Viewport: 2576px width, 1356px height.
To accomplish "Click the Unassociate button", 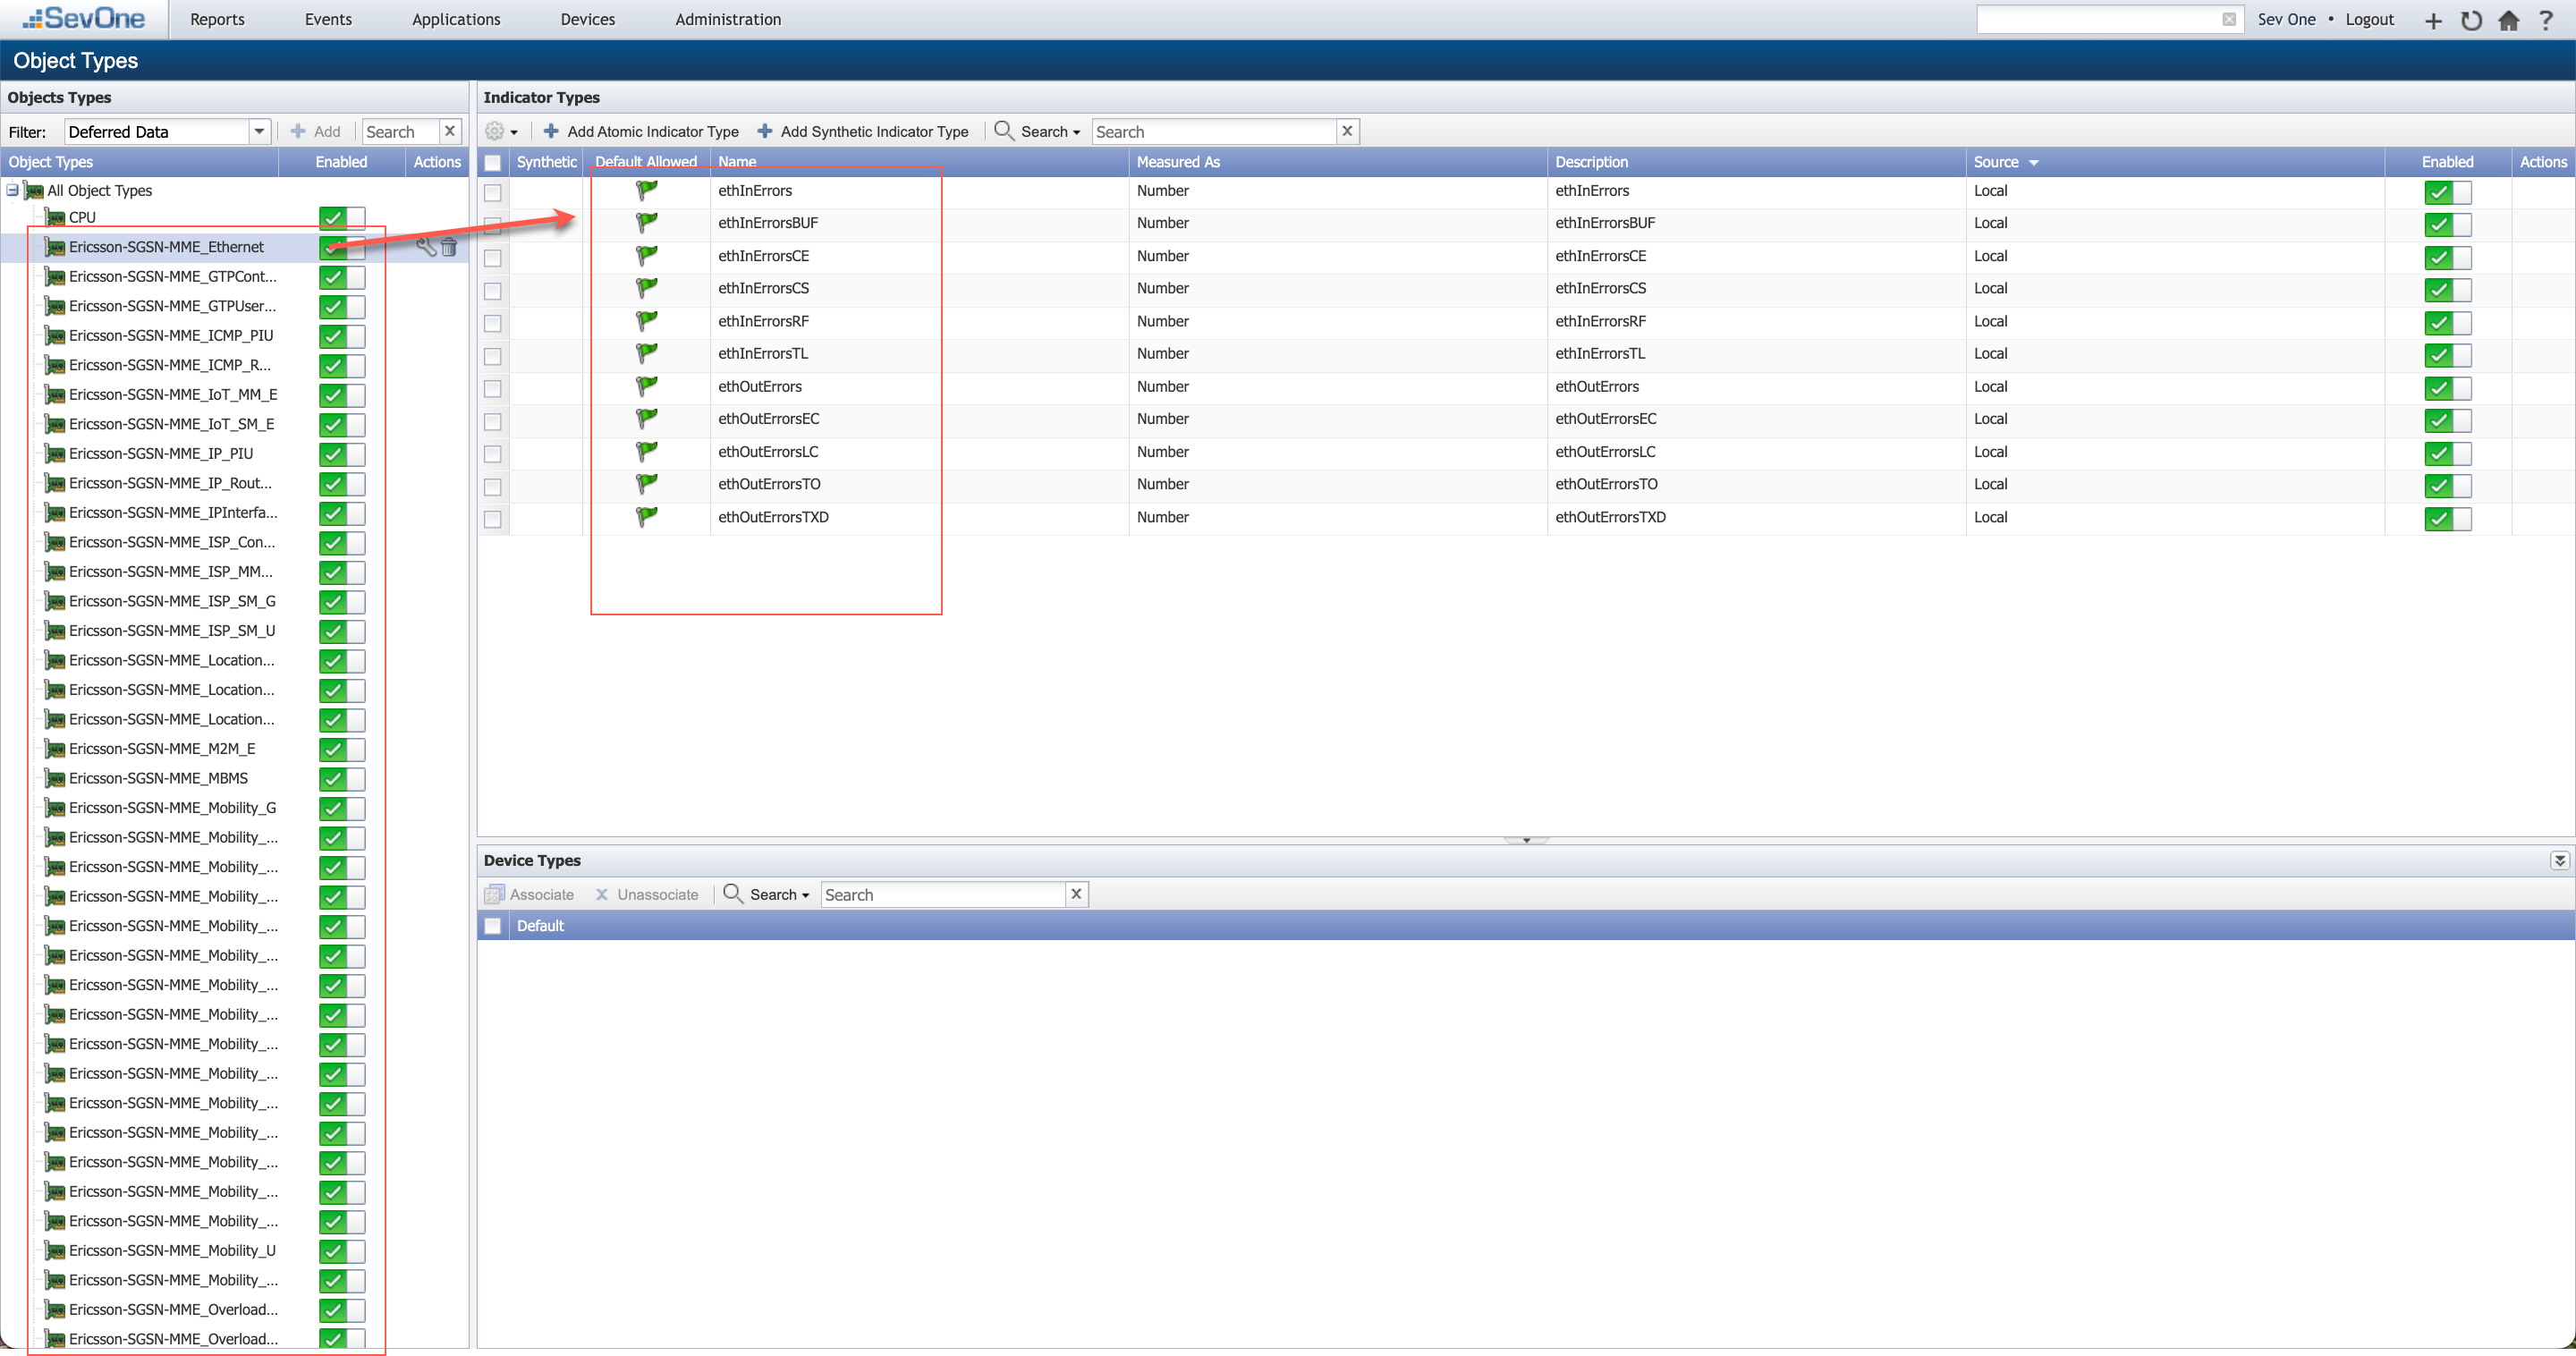I will point(647,894).
